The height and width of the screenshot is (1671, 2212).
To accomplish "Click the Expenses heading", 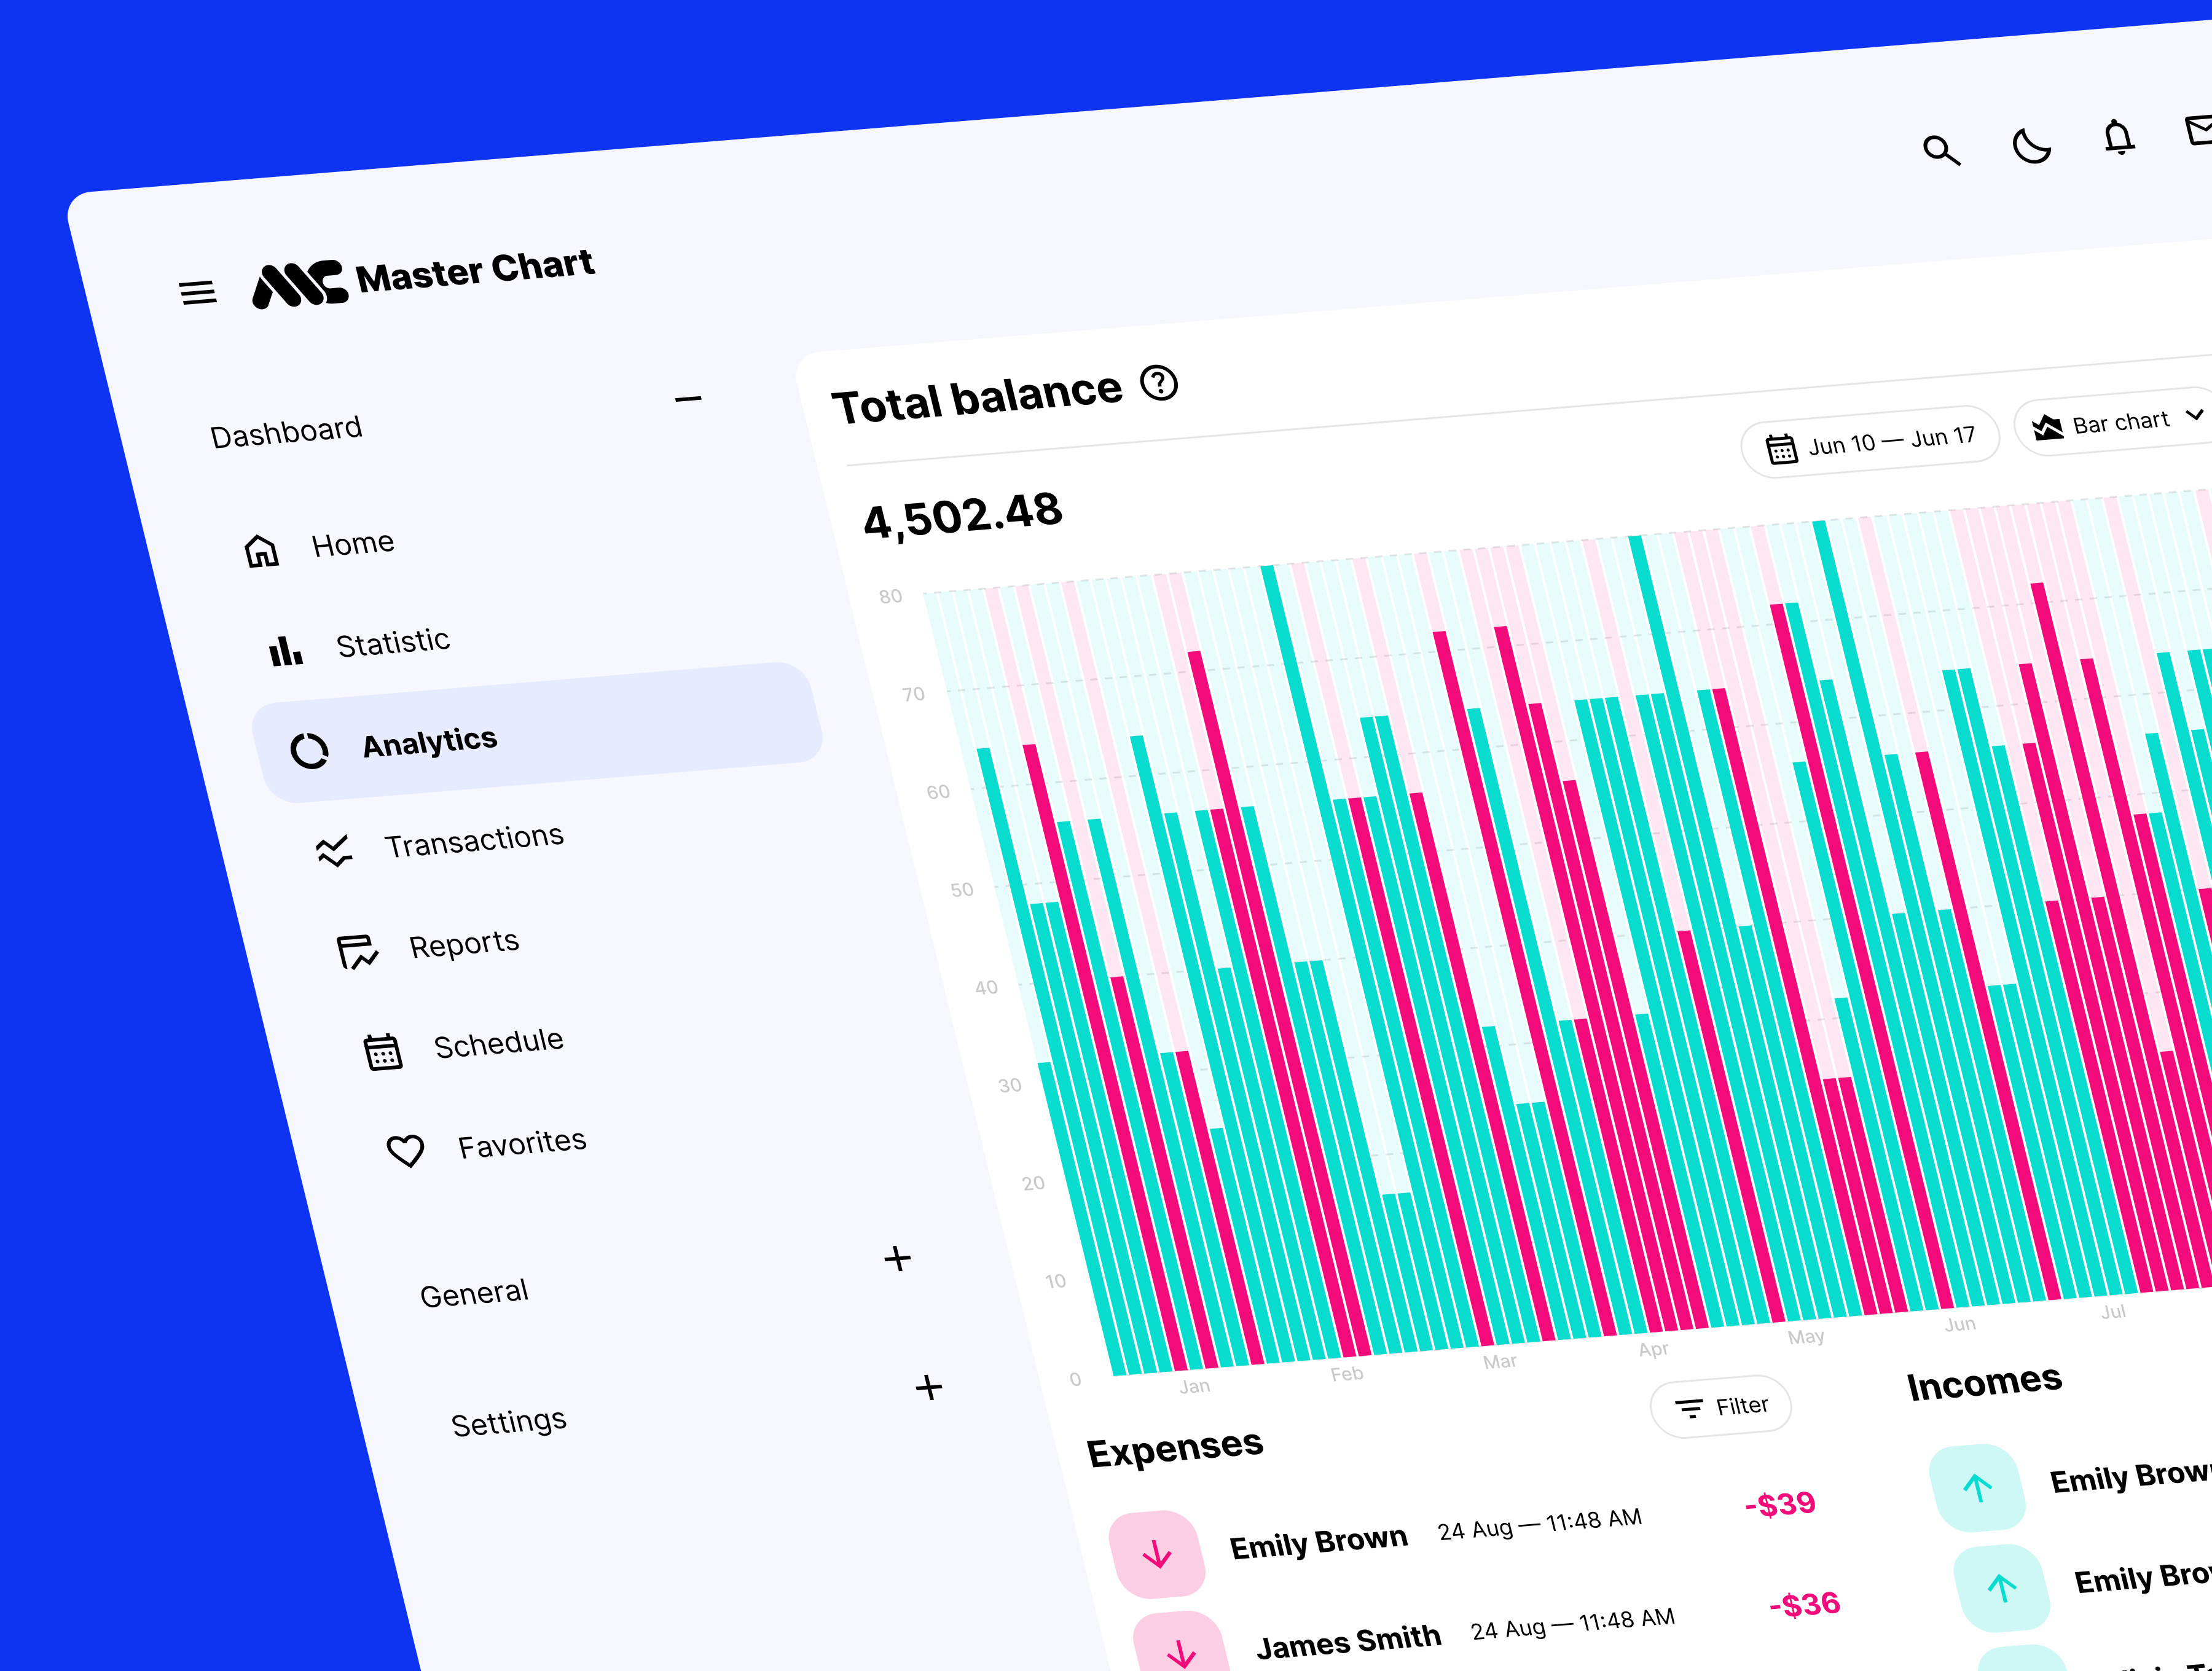I will 1174,1448.
